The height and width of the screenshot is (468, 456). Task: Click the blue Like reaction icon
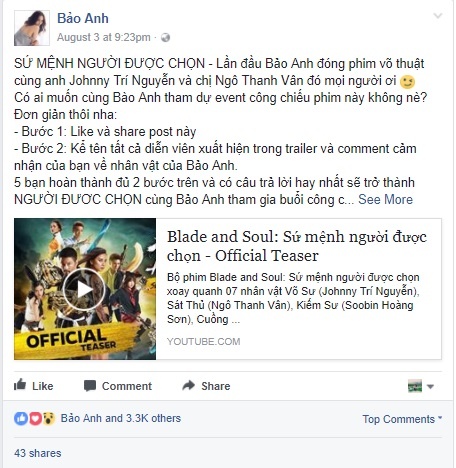pyautogui.click(x=21, y=418)
